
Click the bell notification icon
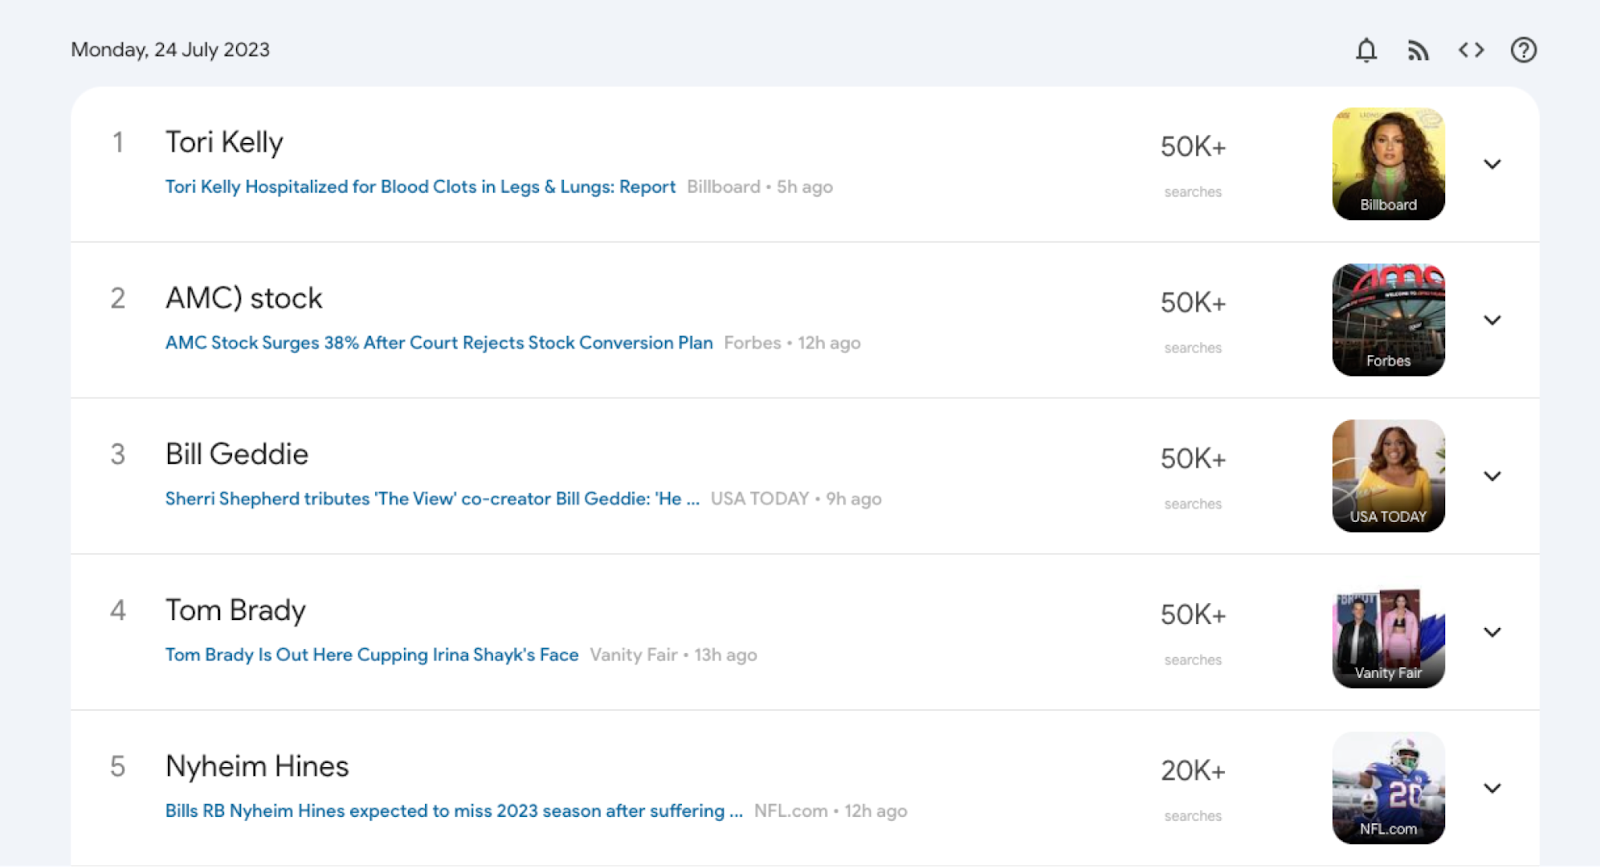1366,50
